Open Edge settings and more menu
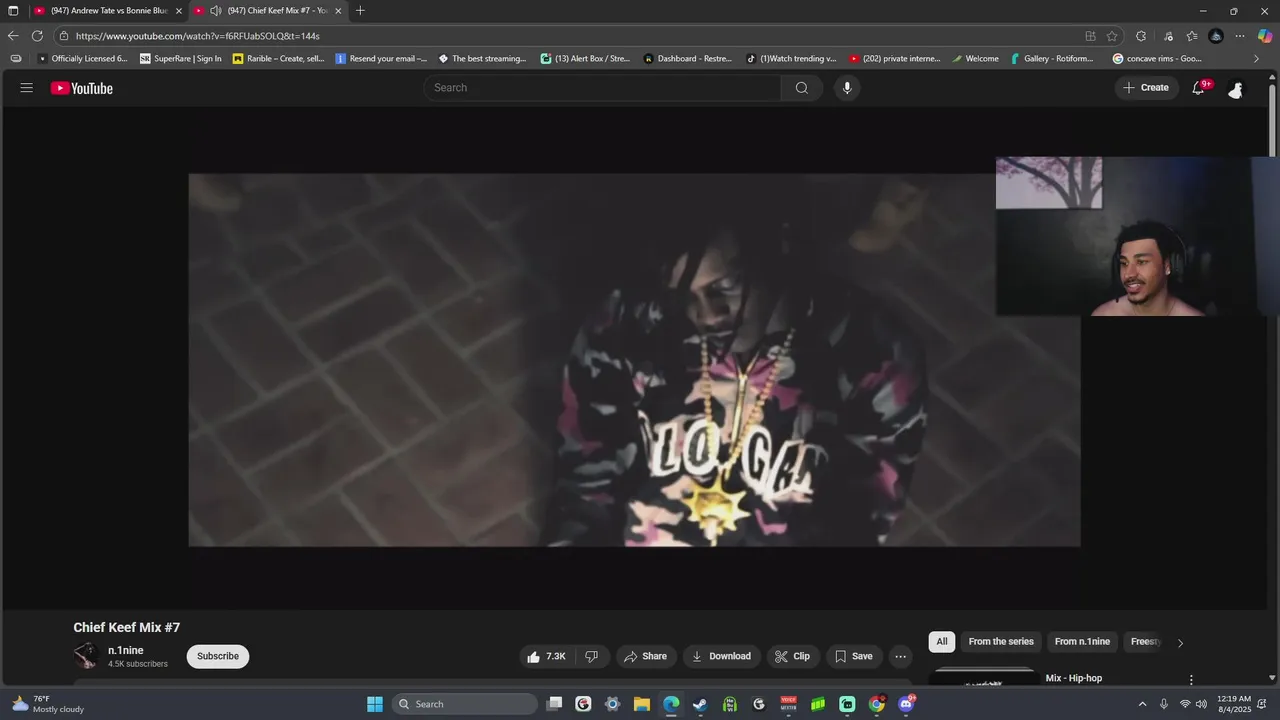The width and height of the screenshot is (1280, 720). tap(1240, 36)
